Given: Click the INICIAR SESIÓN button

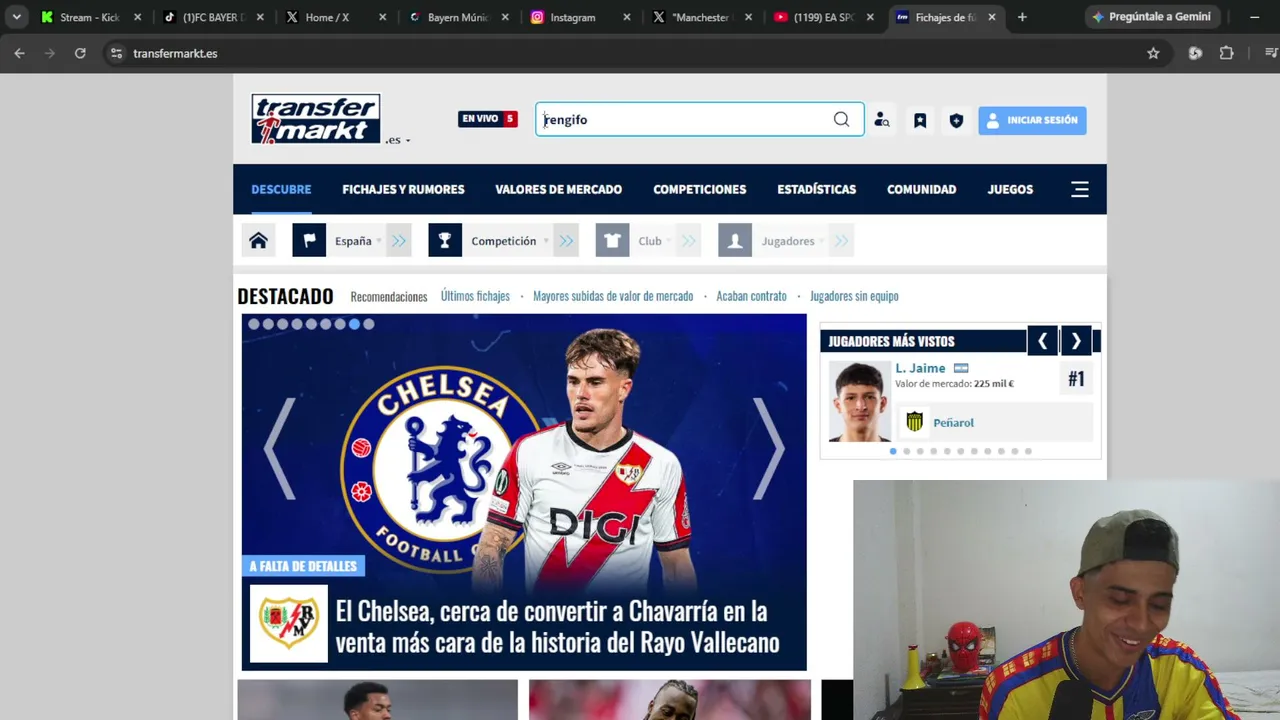Looking at the screenshot, I should (1032, 120).
